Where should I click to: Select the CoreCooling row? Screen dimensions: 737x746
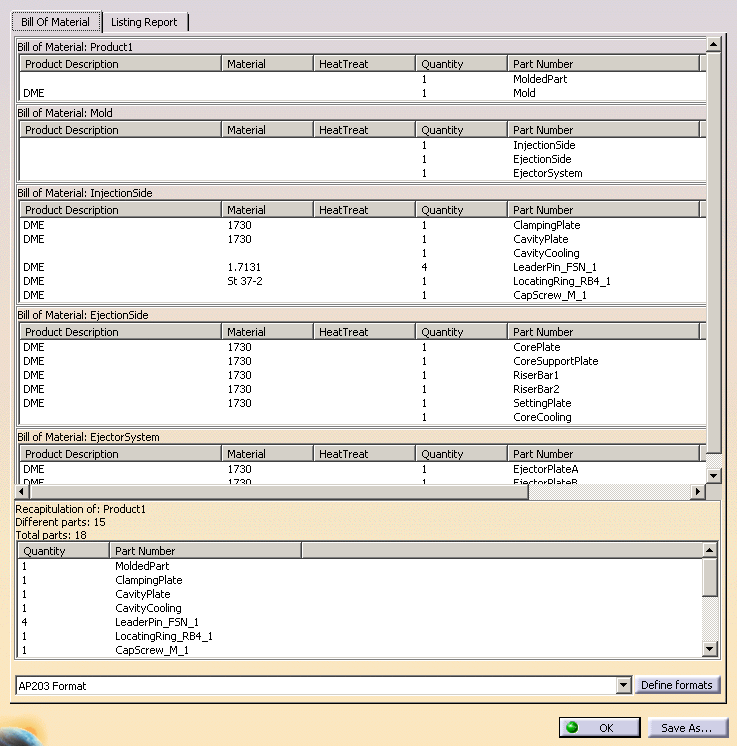363,417
